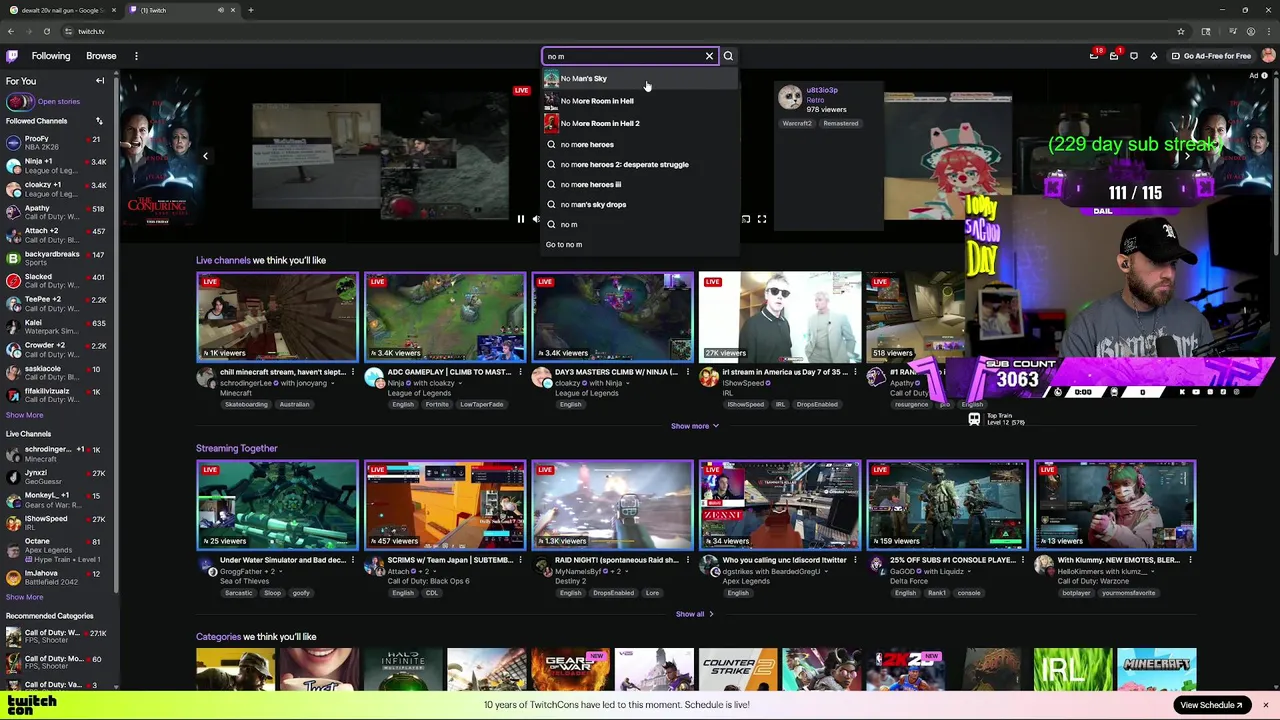Screen dimensions: 1280x720
Task: Click the search magnifier button
Action: (728, 56)
